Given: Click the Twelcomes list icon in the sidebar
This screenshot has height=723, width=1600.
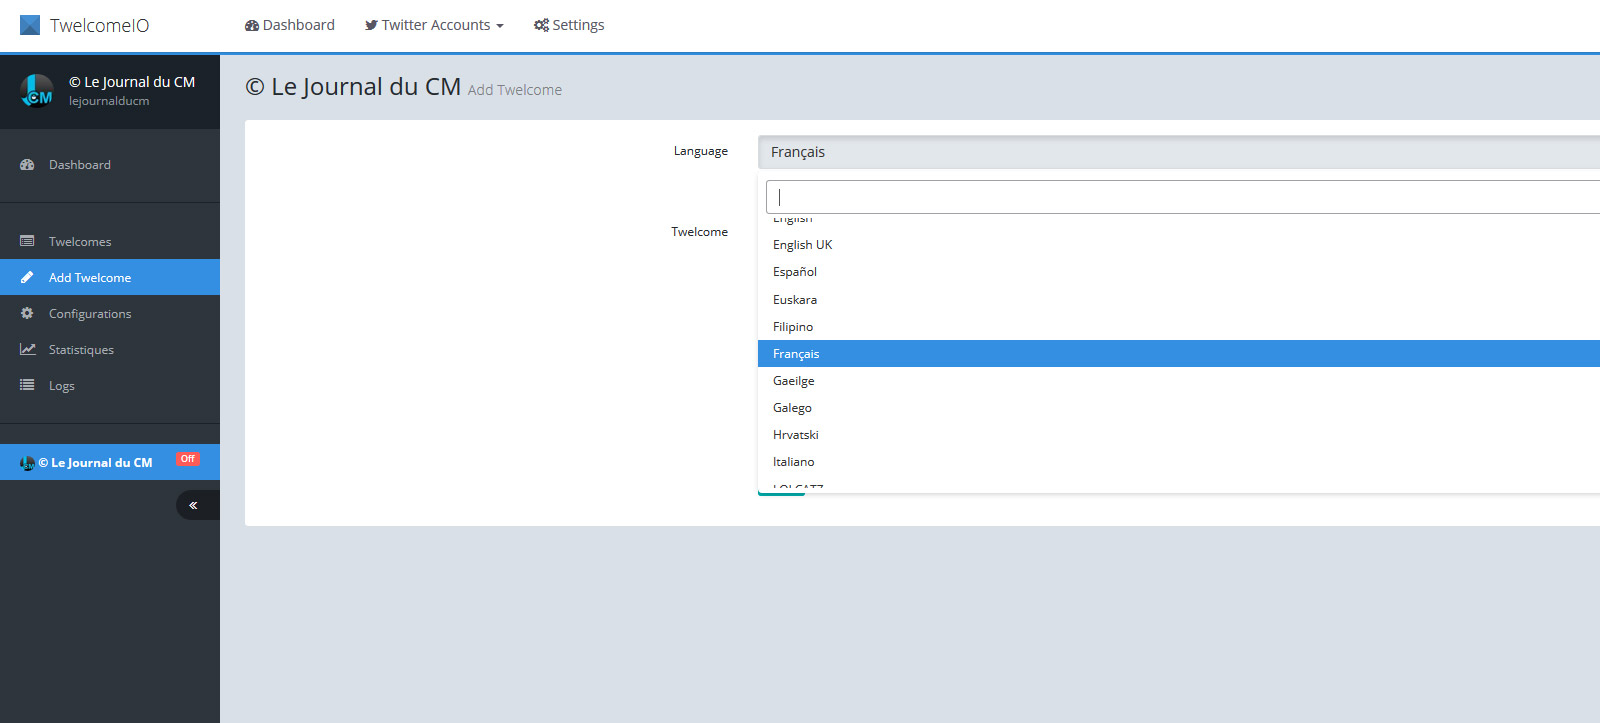Looking at the screenshot, I should (x=27, y=241).
